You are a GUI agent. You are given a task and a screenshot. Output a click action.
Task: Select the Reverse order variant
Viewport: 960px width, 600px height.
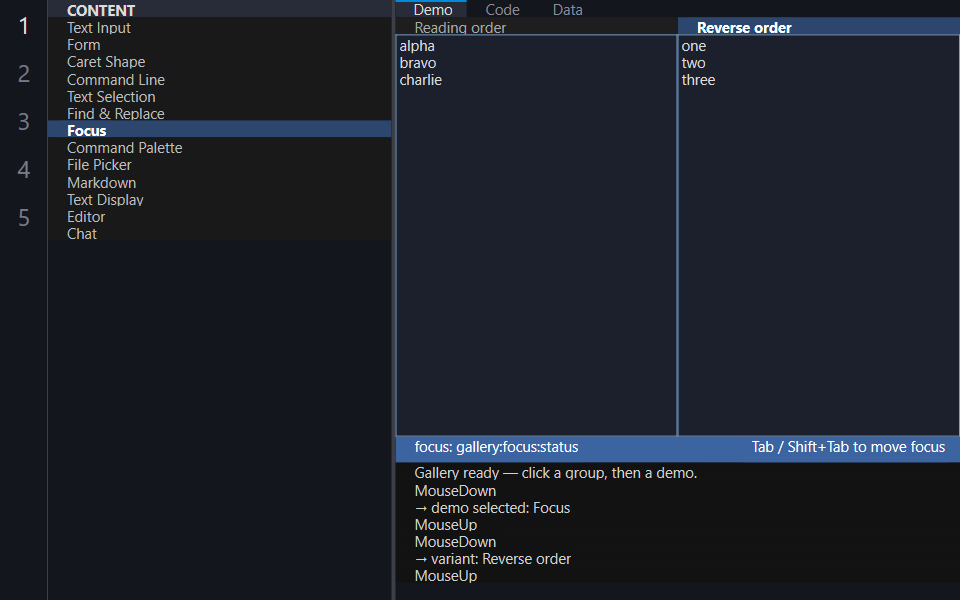819,28
